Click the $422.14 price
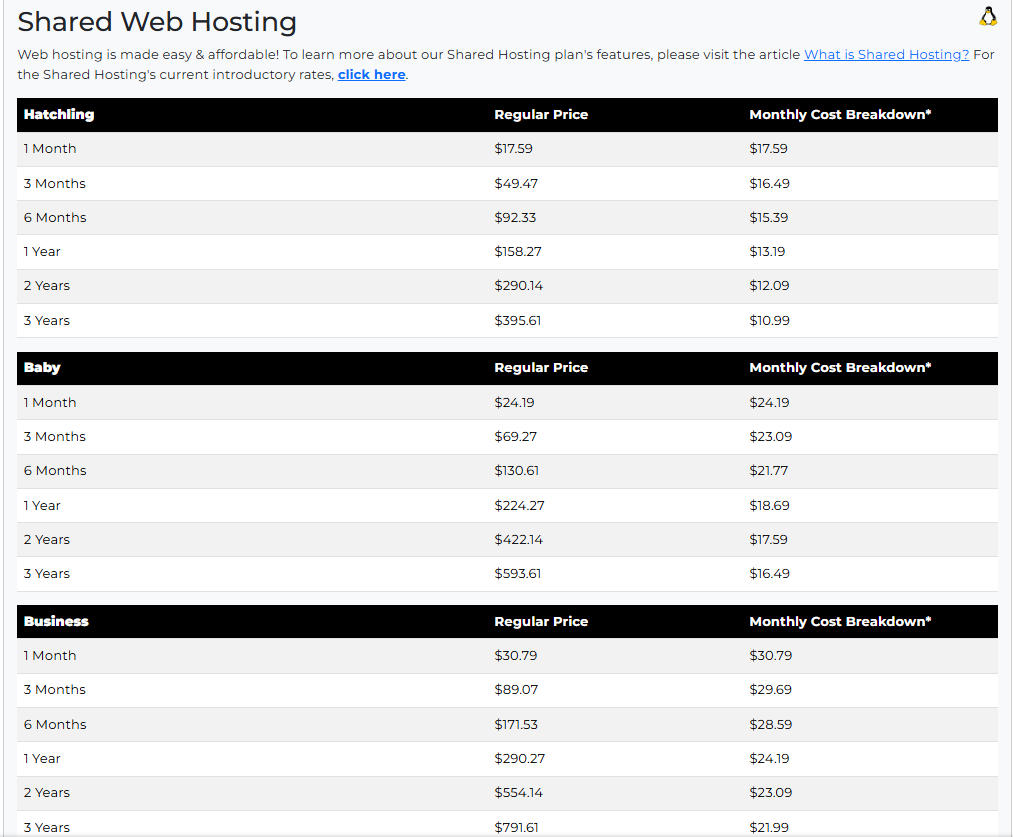Screen dimensions: 1013x837 [x=519, y=539]
